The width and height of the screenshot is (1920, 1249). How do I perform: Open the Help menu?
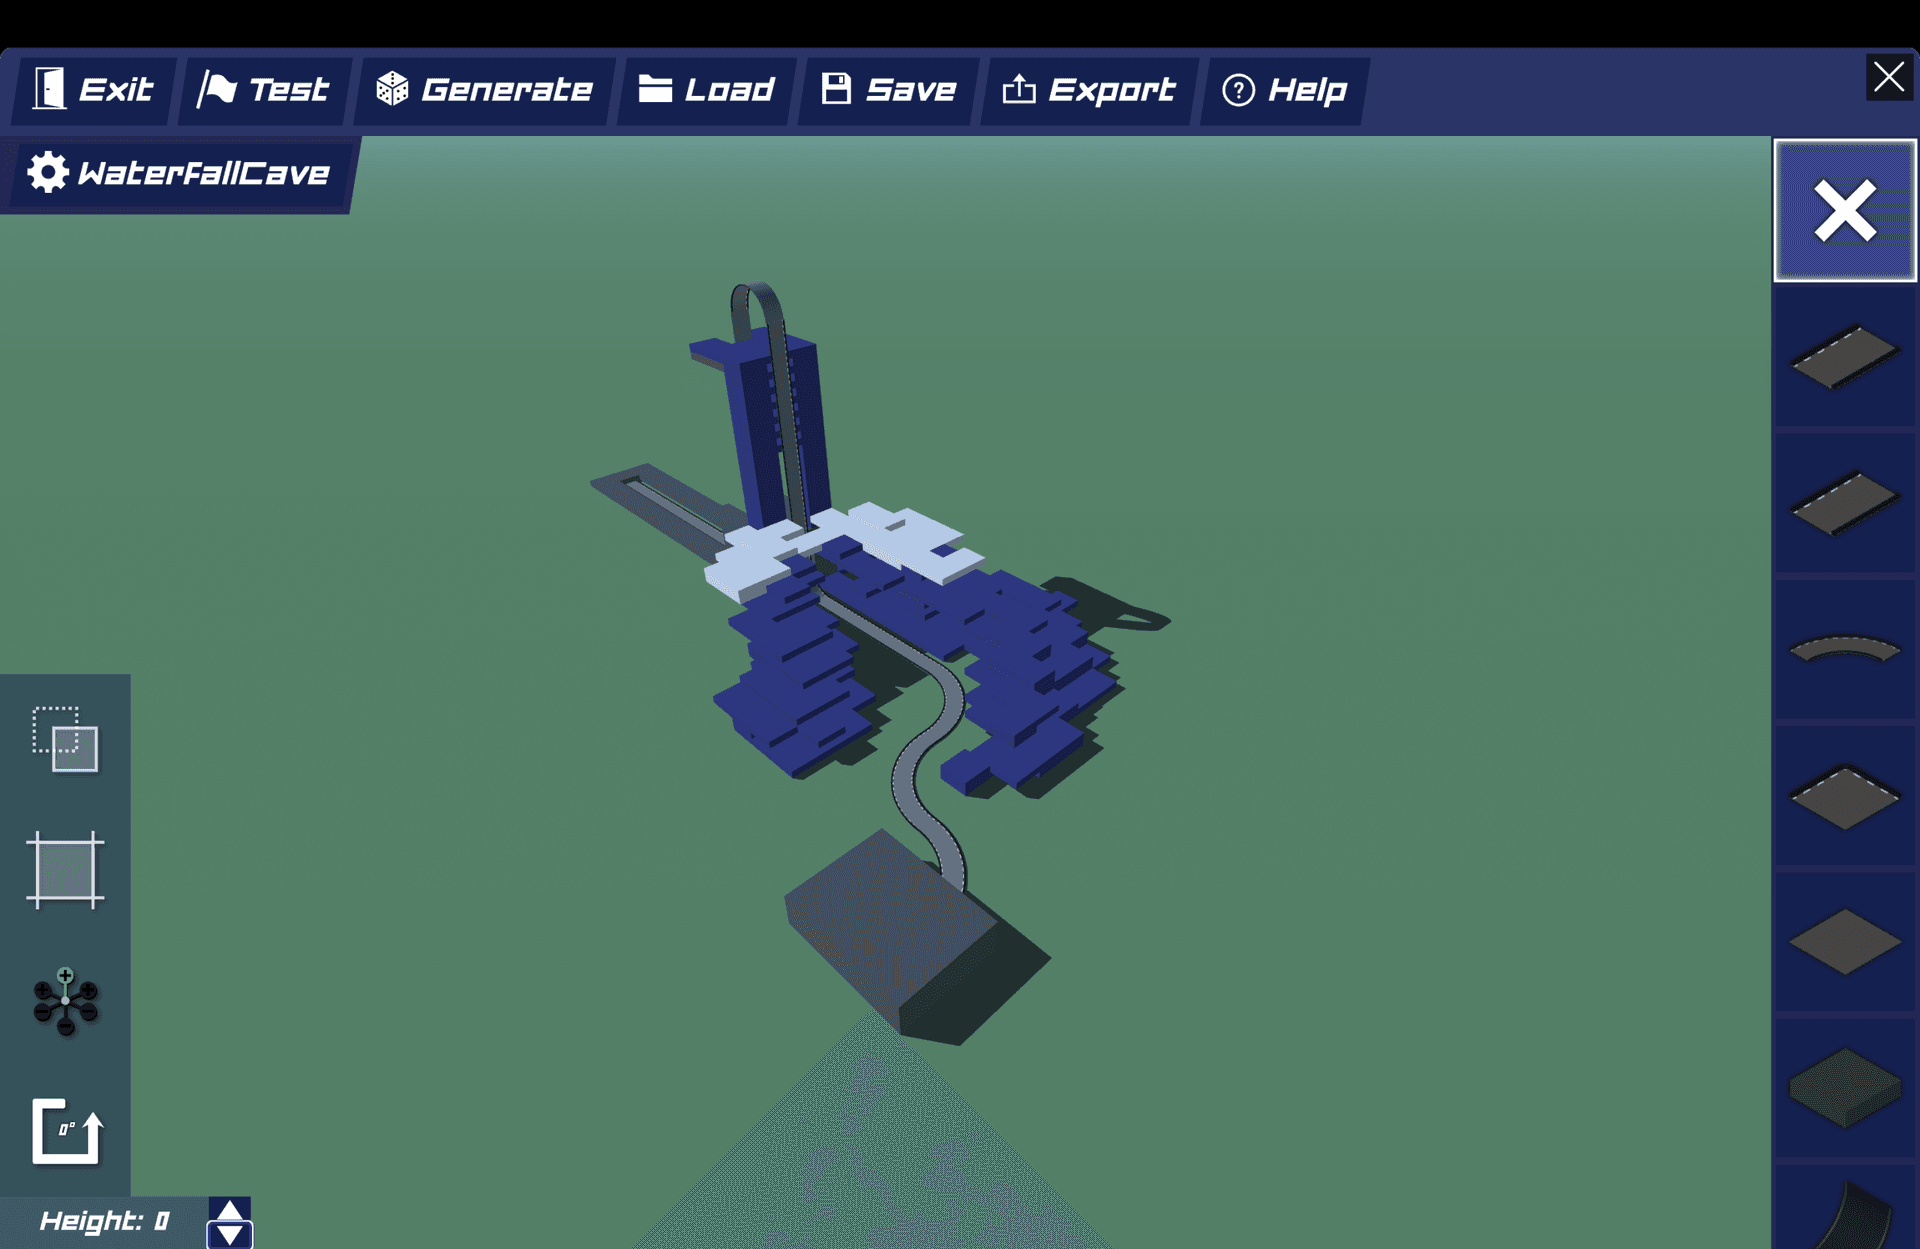pos(1284,90)
